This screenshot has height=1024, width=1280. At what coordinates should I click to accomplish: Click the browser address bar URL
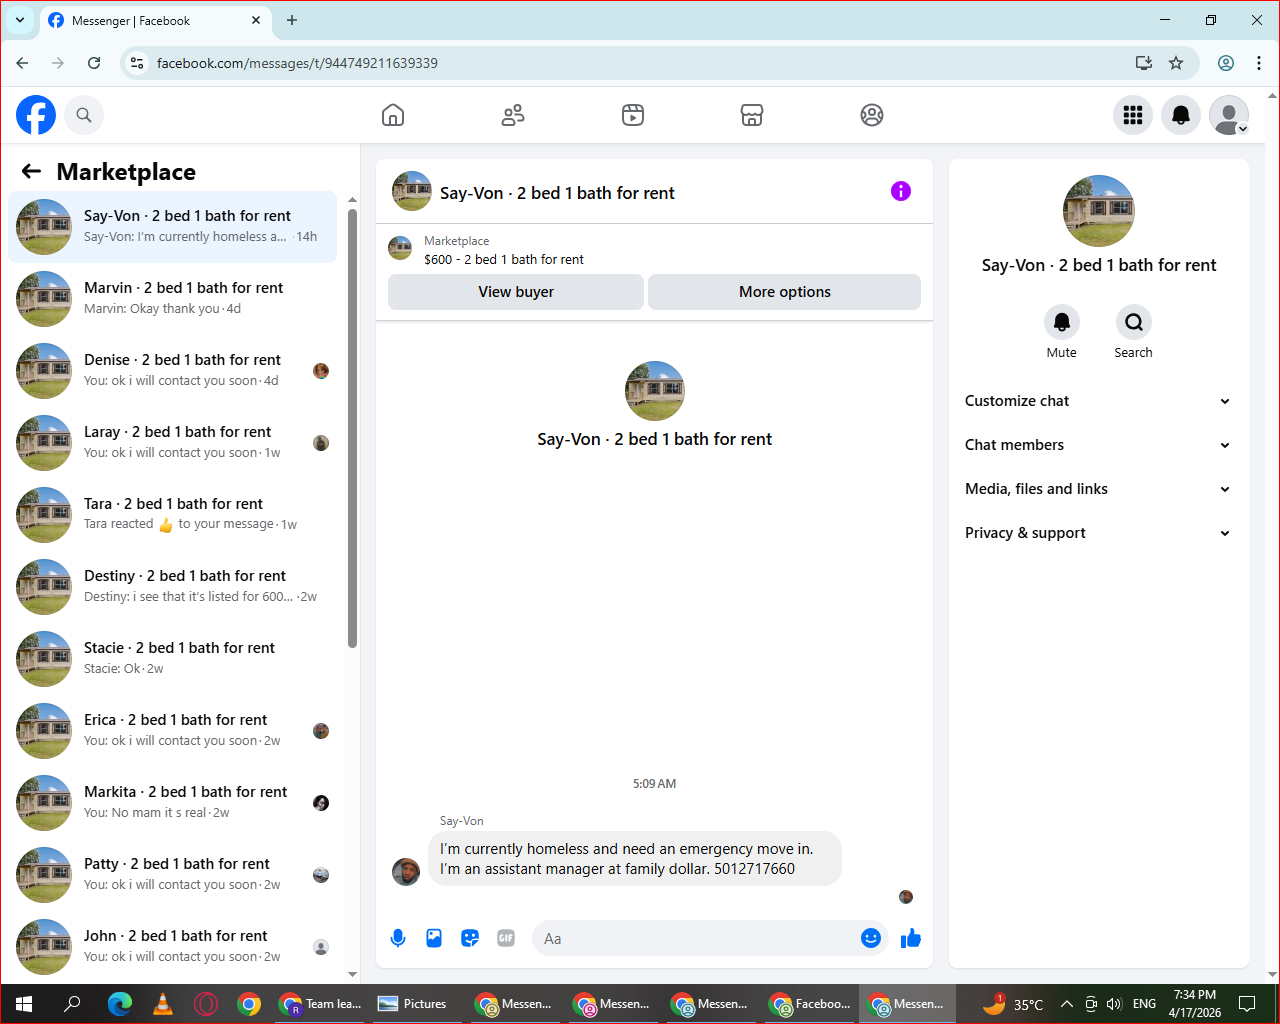(x=297, y=63)
